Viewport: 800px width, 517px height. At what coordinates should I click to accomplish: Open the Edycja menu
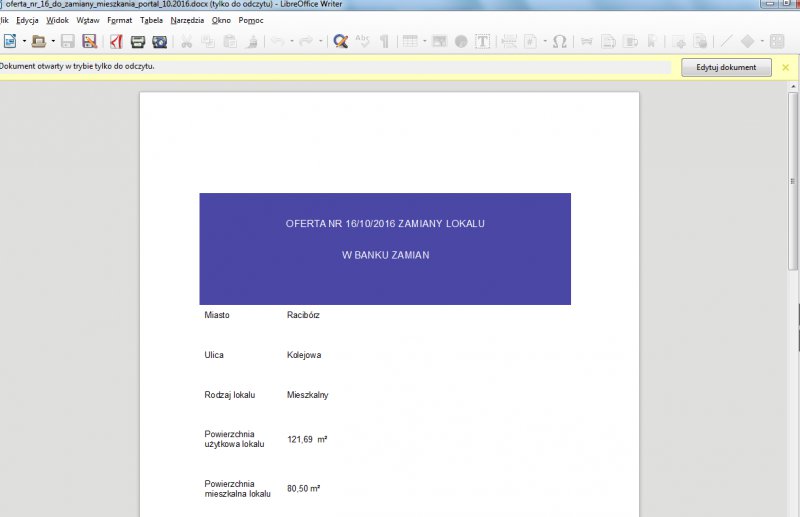tap(27, 20)
